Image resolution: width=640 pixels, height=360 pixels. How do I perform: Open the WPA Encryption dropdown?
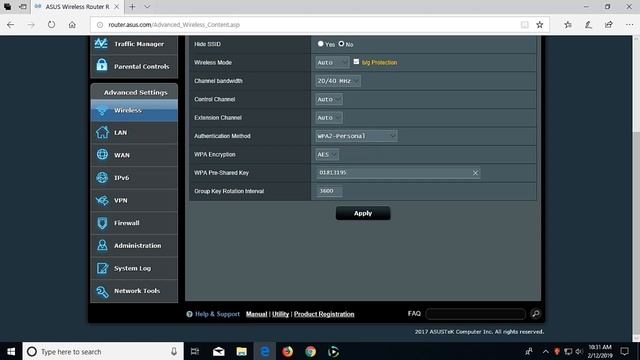pyautogui.click(x=327, y=154)
